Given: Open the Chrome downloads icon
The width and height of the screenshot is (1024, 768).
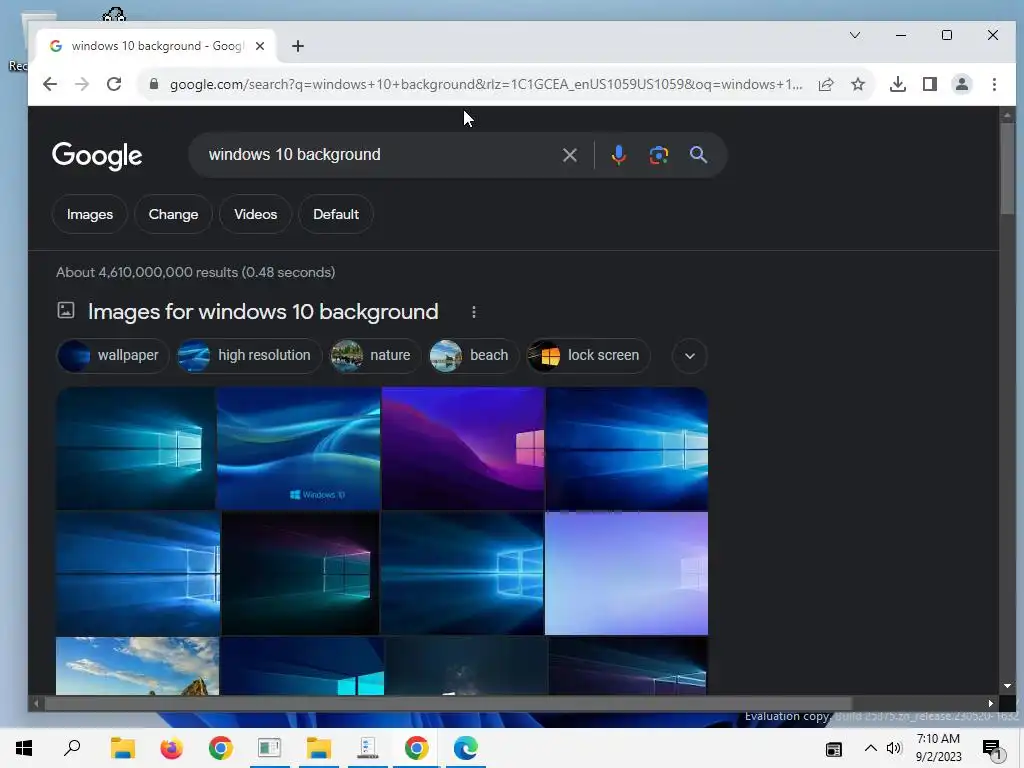Looking at the screenshot, I should pos(898,84).
